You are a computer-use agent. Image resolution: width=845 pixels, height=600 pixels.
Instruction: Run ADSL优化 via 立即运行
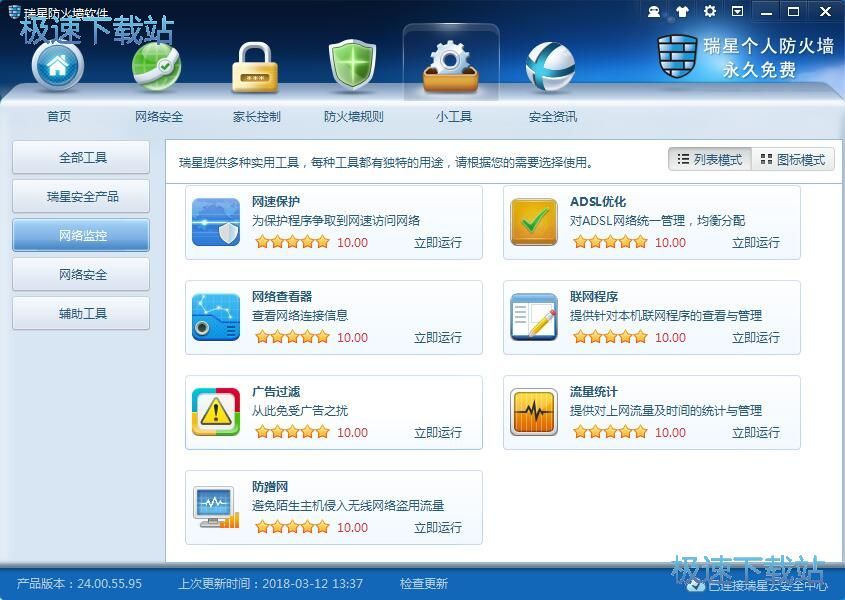(756, 243)
